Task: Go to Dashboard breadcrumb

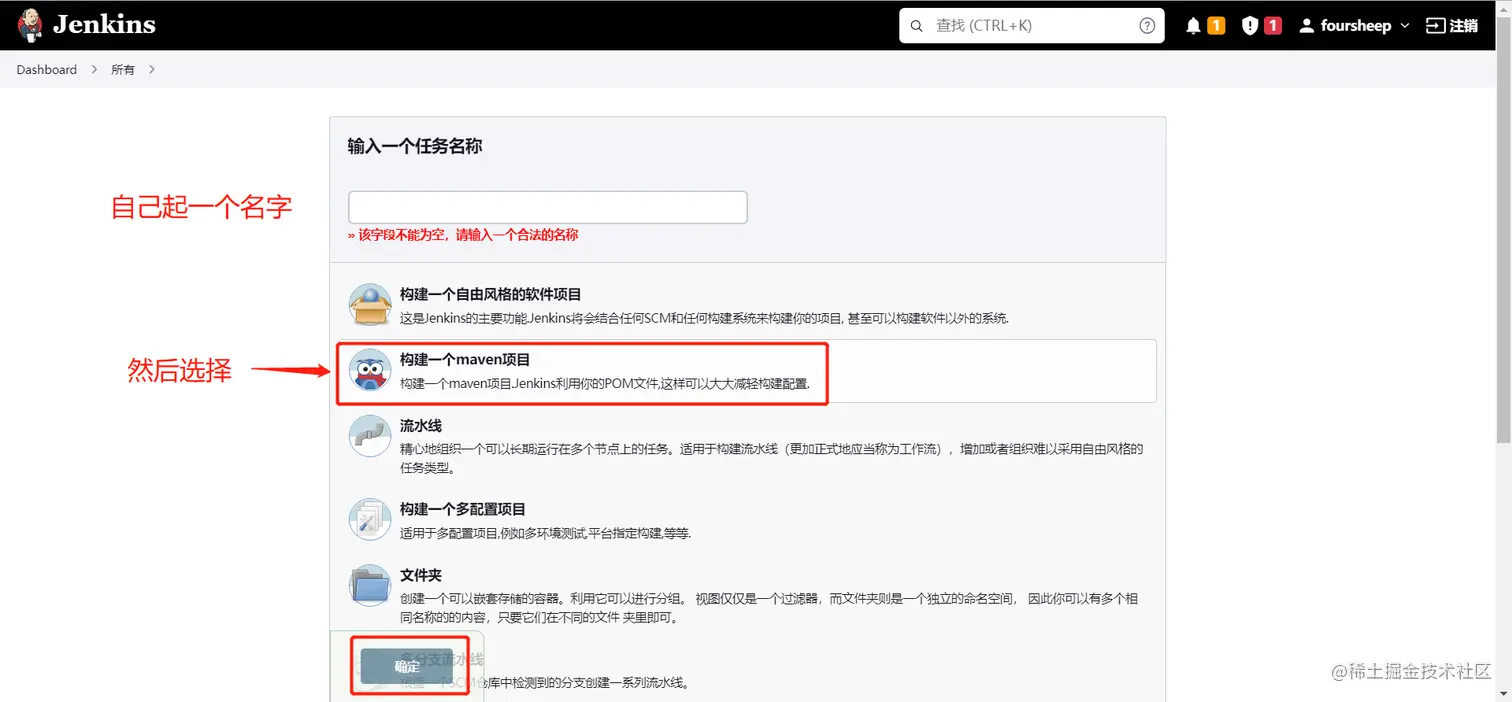Action: [46, 70]
